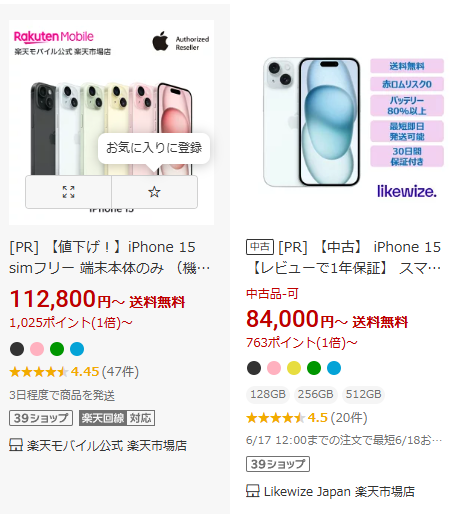Click the 楽天回線 対応 badge
467x514 pixels.
pyautogui.click(x=117, y=418)
